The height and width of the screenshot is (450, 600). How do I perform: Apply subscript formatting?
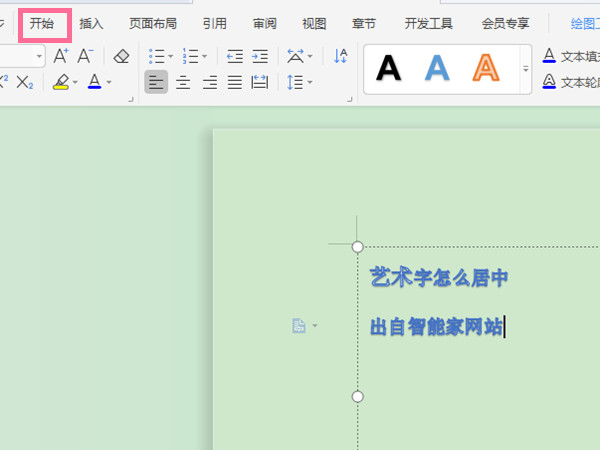tap(26, 83)
